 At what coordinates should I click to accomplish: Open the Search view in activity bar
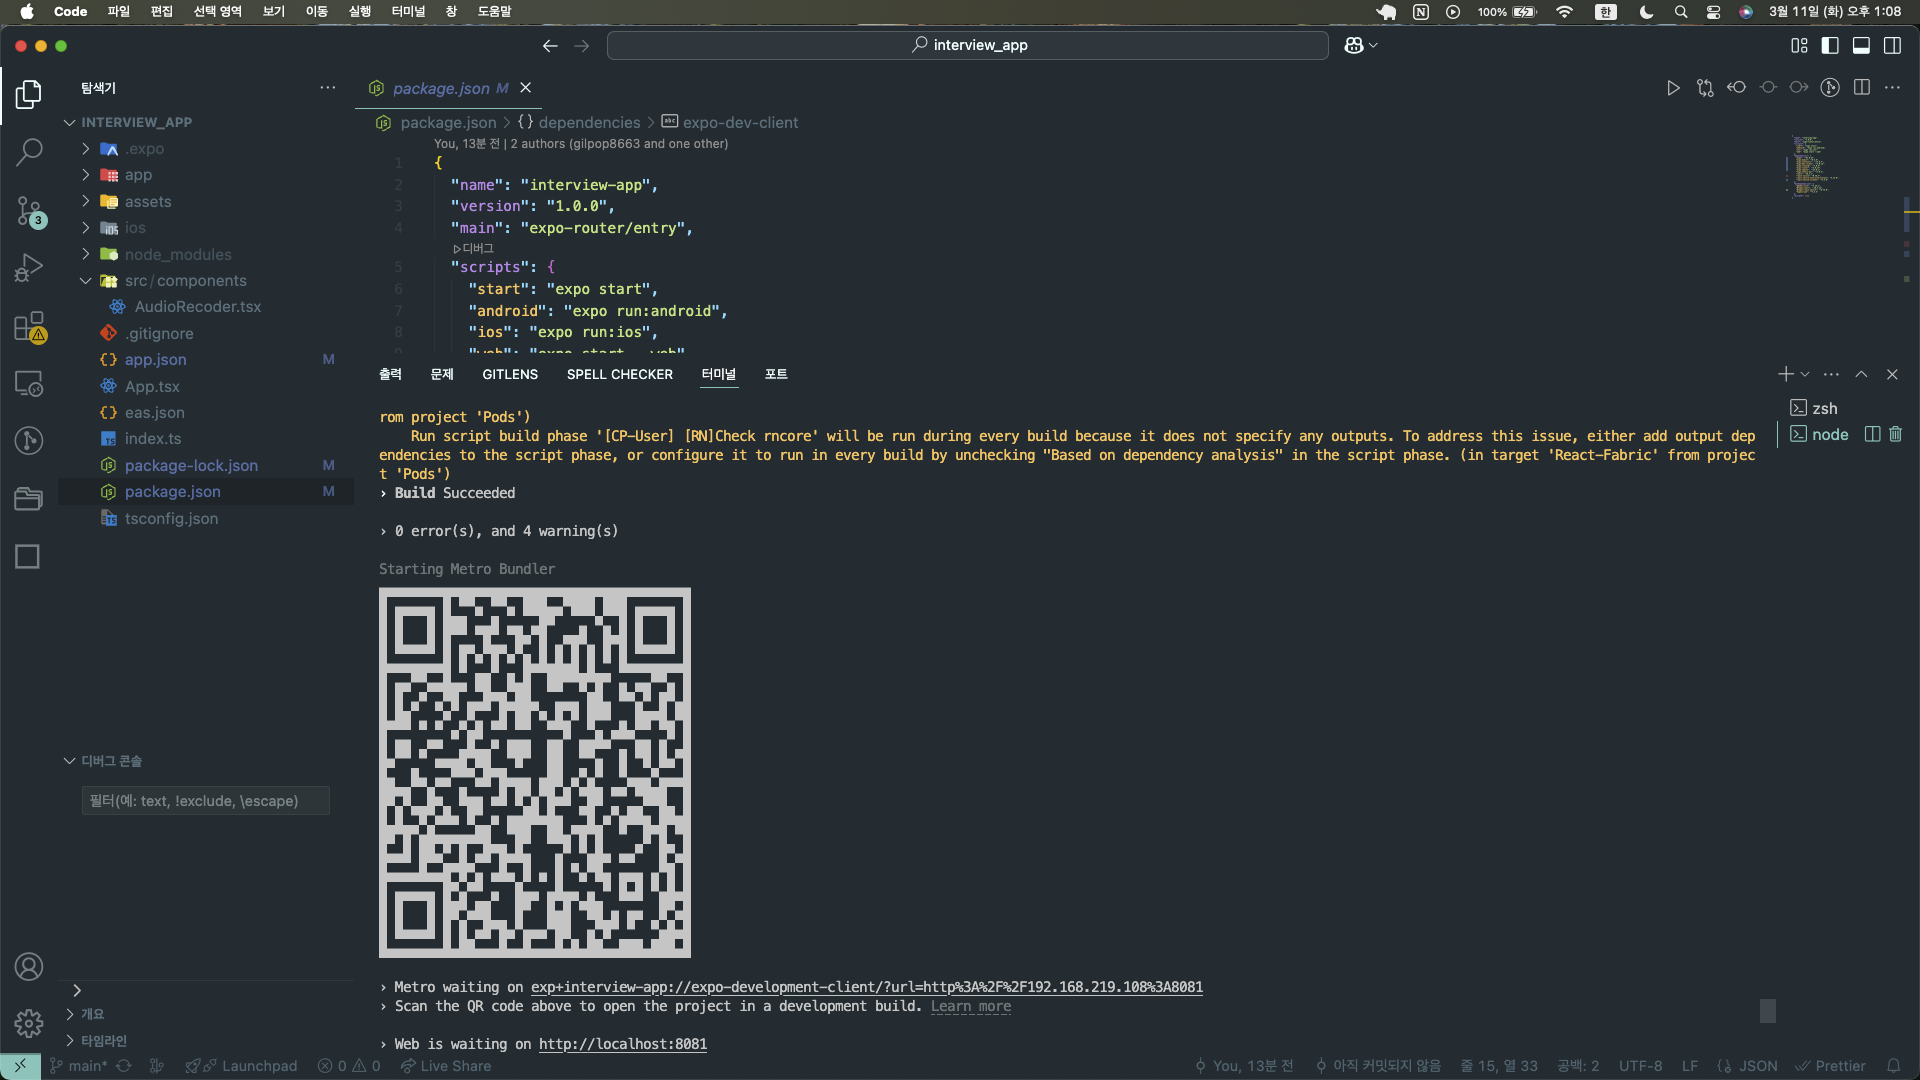pyautogui.click(x=29, y=152)
